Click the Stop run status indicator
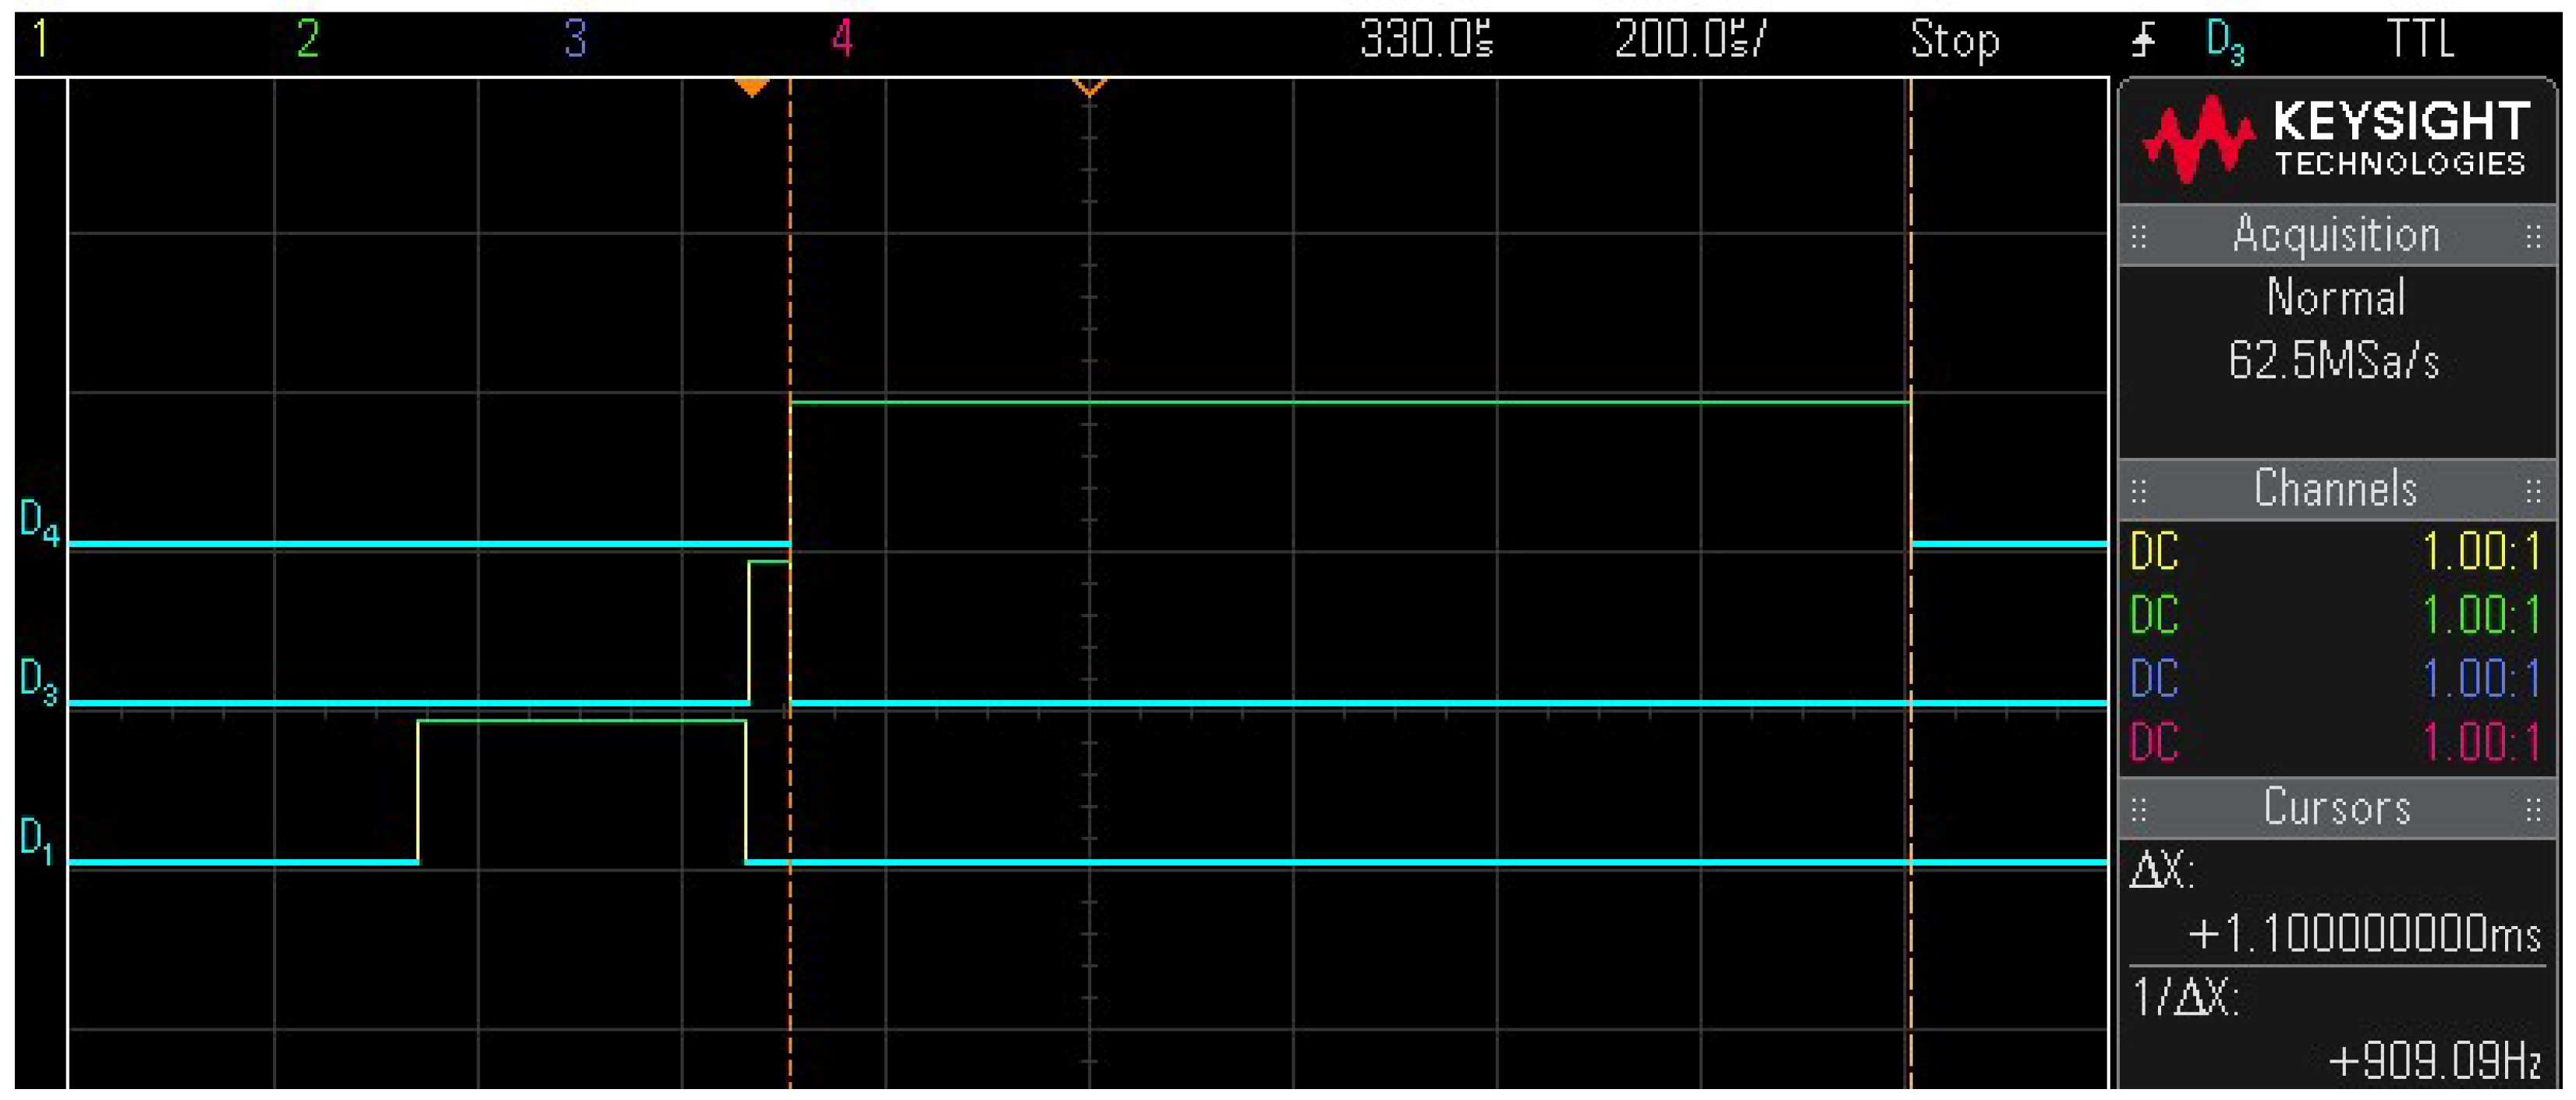This screenshot has height=1100, width=2576. coord(1954,40)
